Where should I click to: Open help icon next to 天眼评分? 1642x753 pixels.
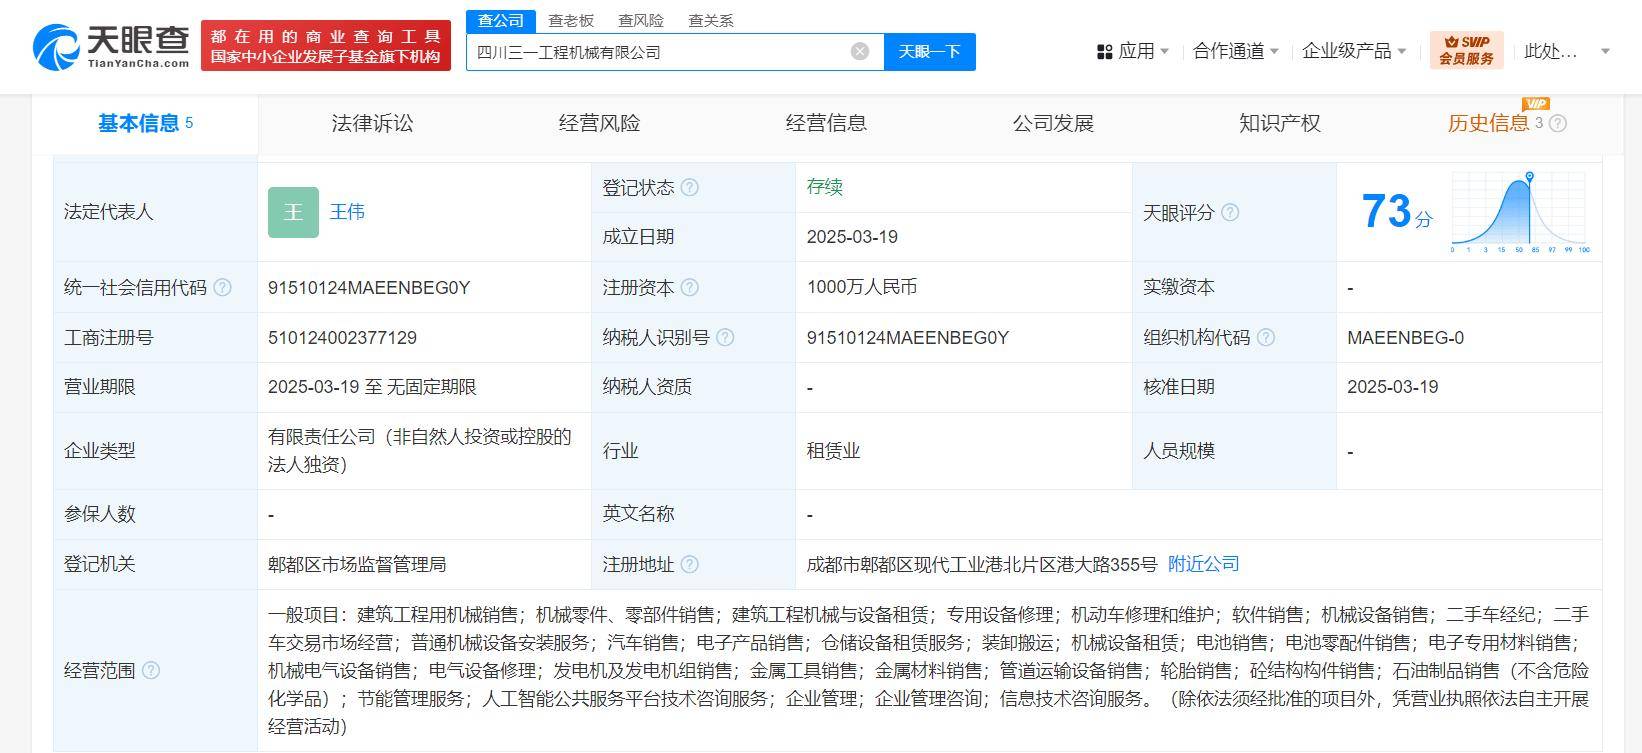(1230, 212)
